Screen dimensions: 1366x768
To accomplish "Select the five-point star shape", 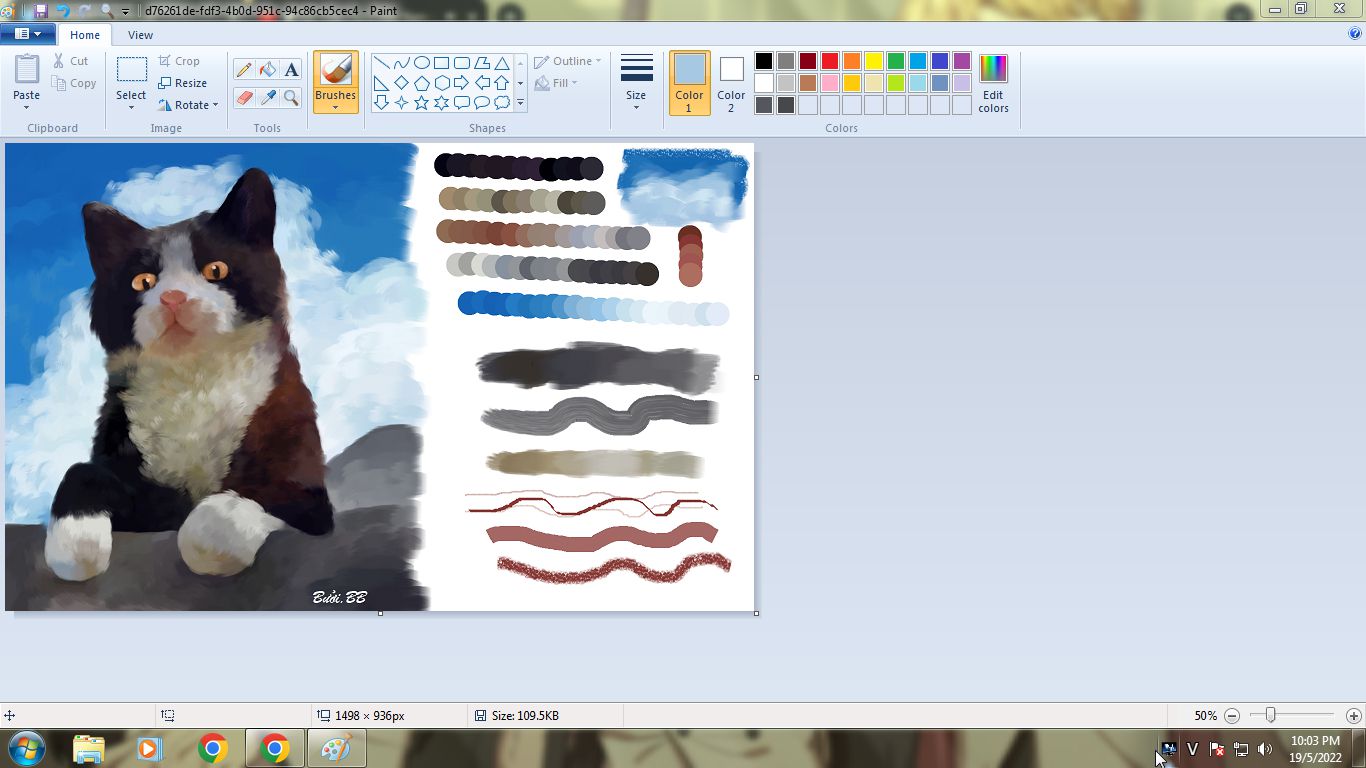I will tap(421, 102).
